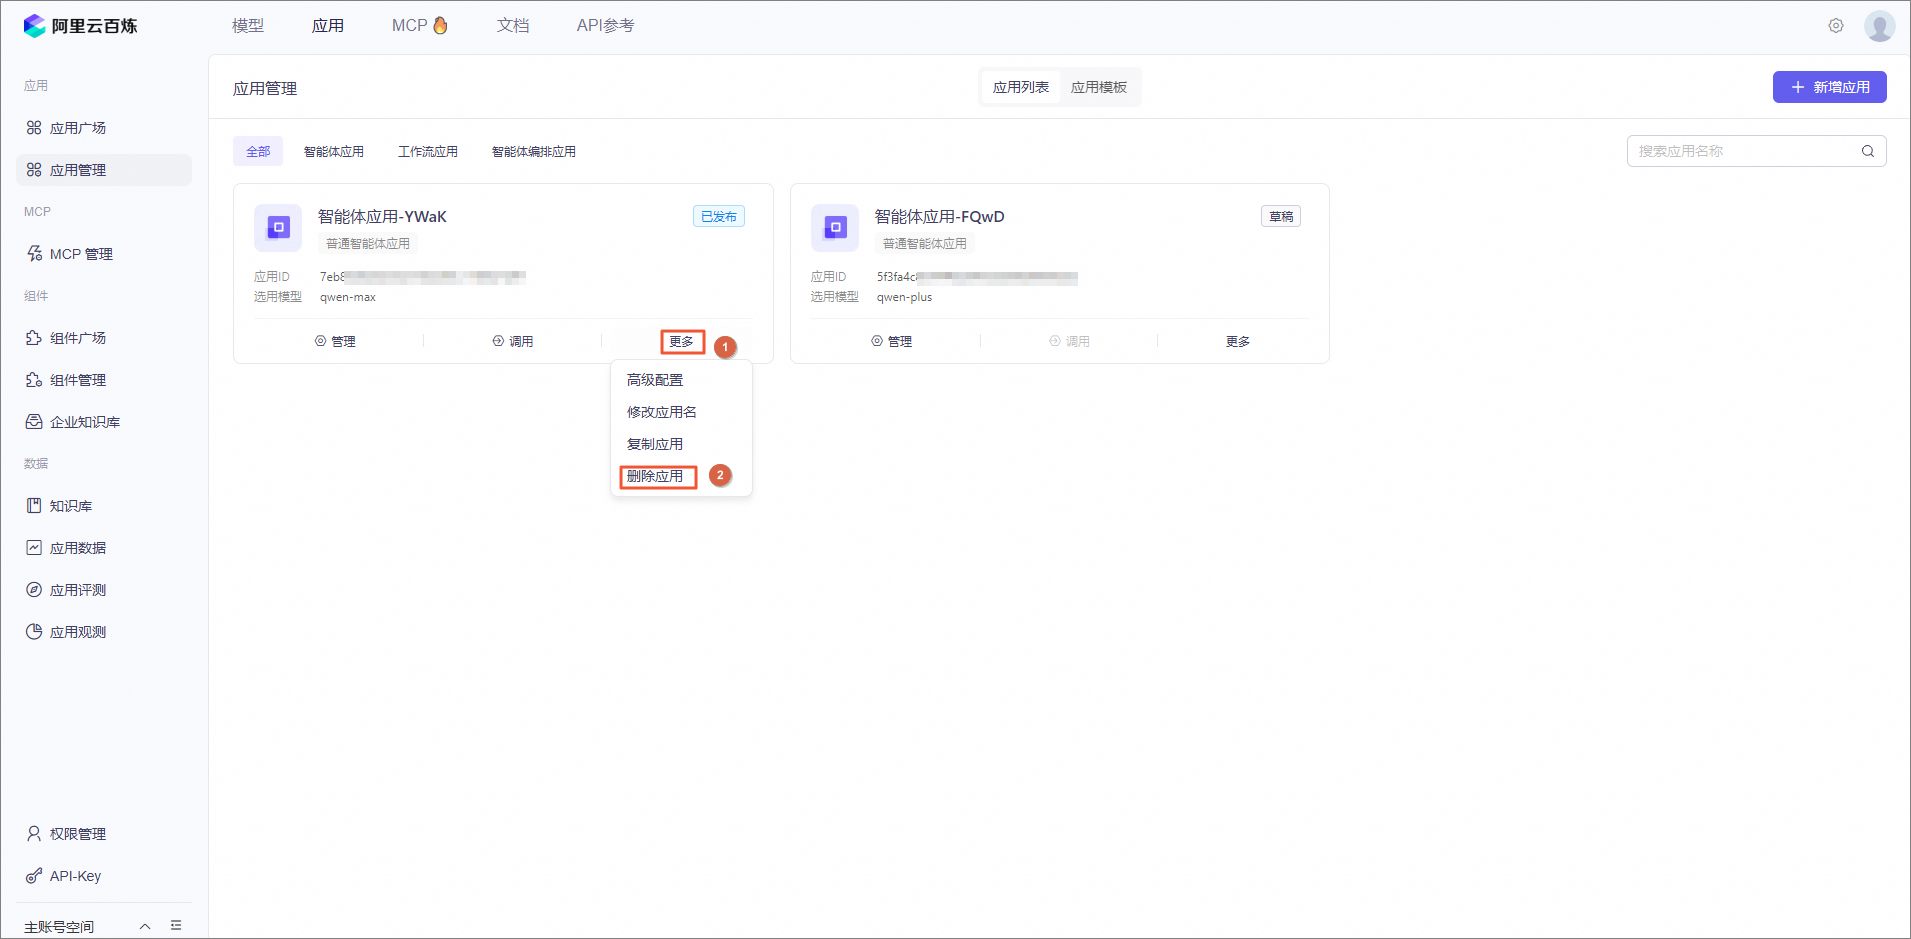This screenshot has height=939, width=1911.
Task: Open the MCP top navigation tab
Action: [x=420, y=26]
